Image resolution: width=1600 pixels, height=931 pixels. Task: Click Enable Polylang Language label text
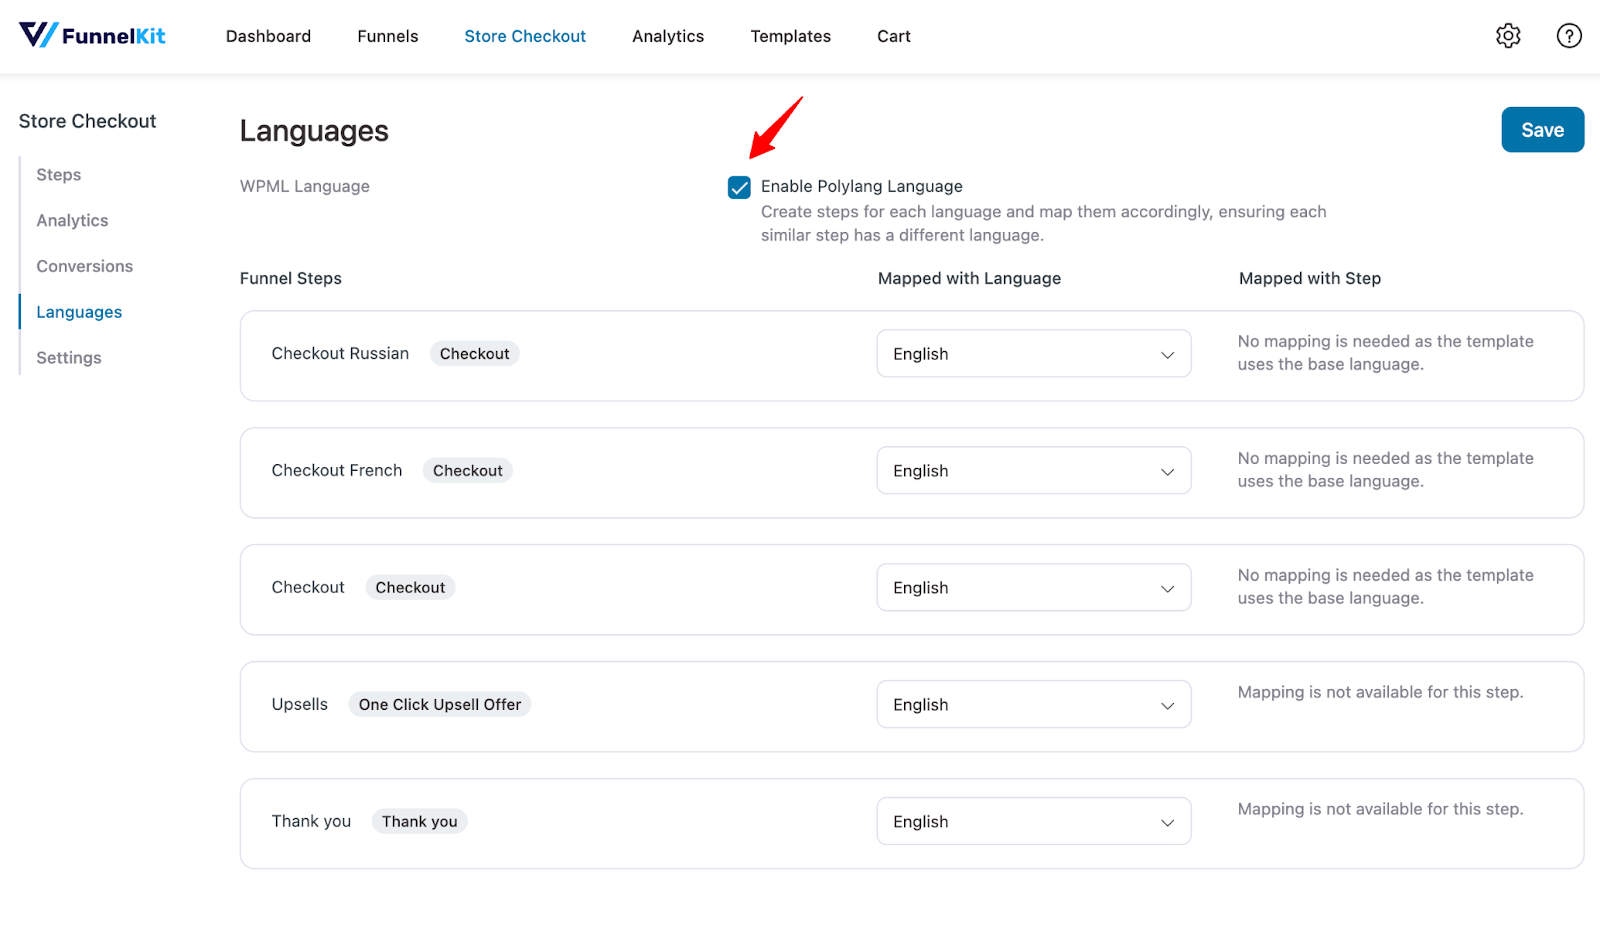(862, 187)
